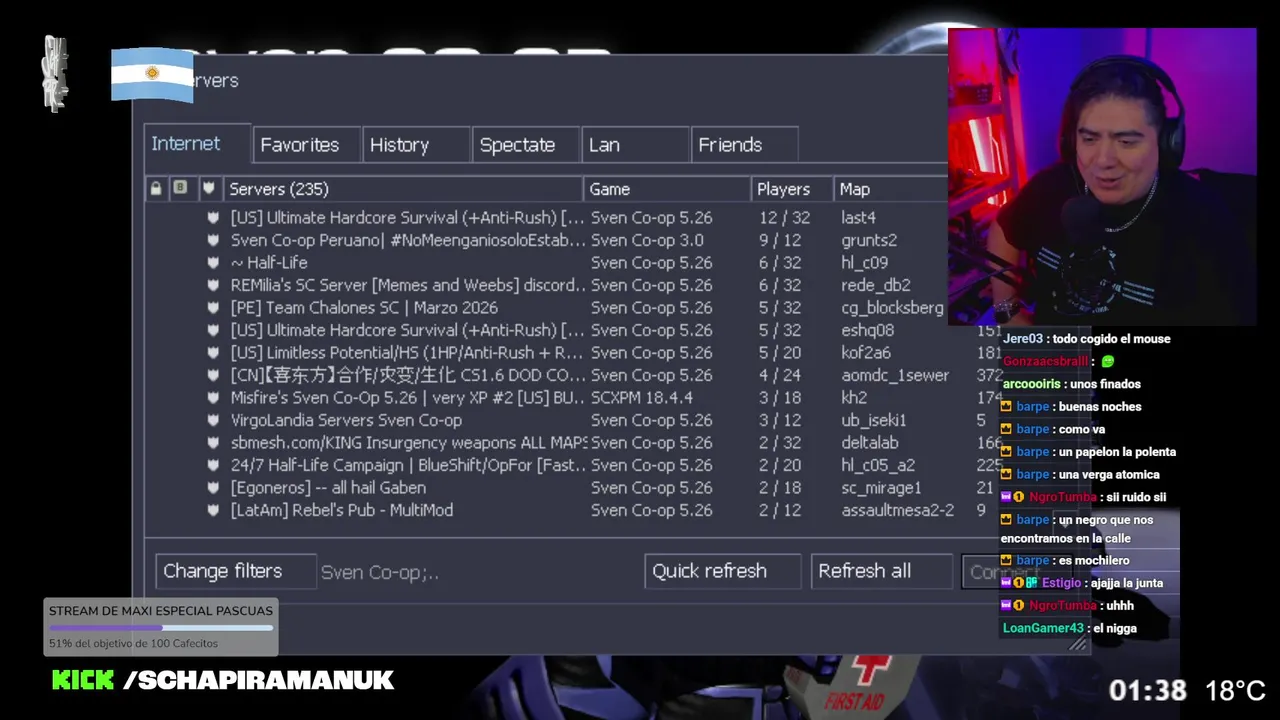
Task: Click the Argentina flag overlay icon
Action: point(152,74)
